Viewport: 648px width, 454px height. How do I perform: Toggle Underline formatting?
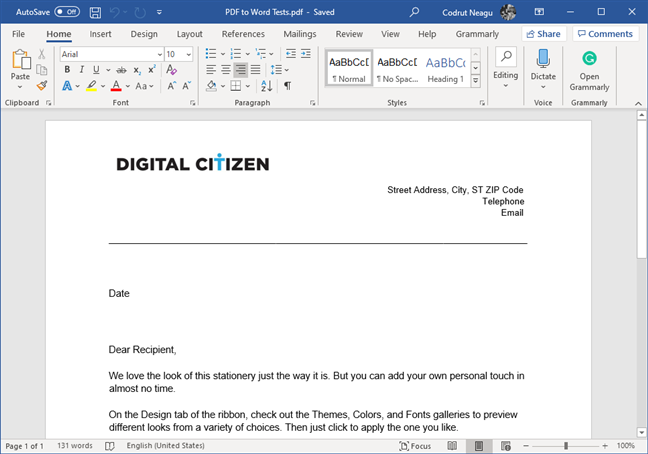(96, 69)
